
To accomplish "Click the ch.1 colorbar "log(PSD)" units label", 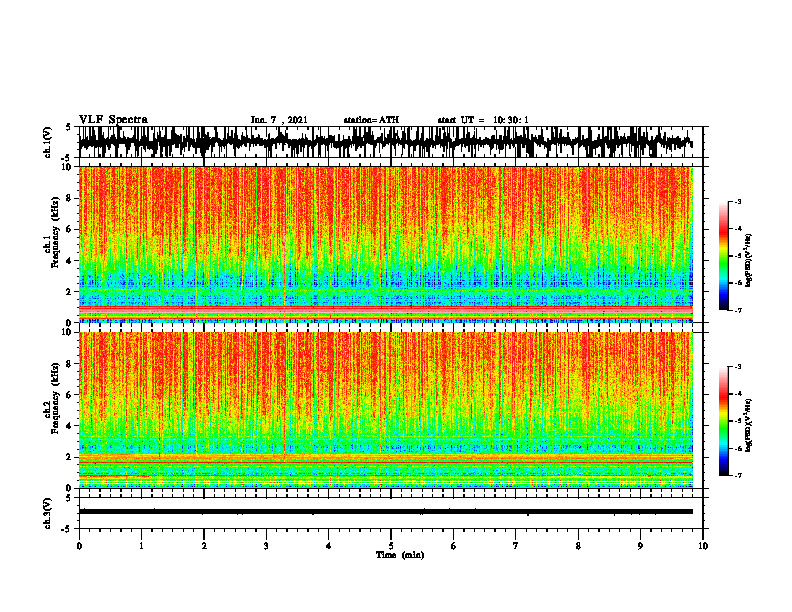I will 748,261.
